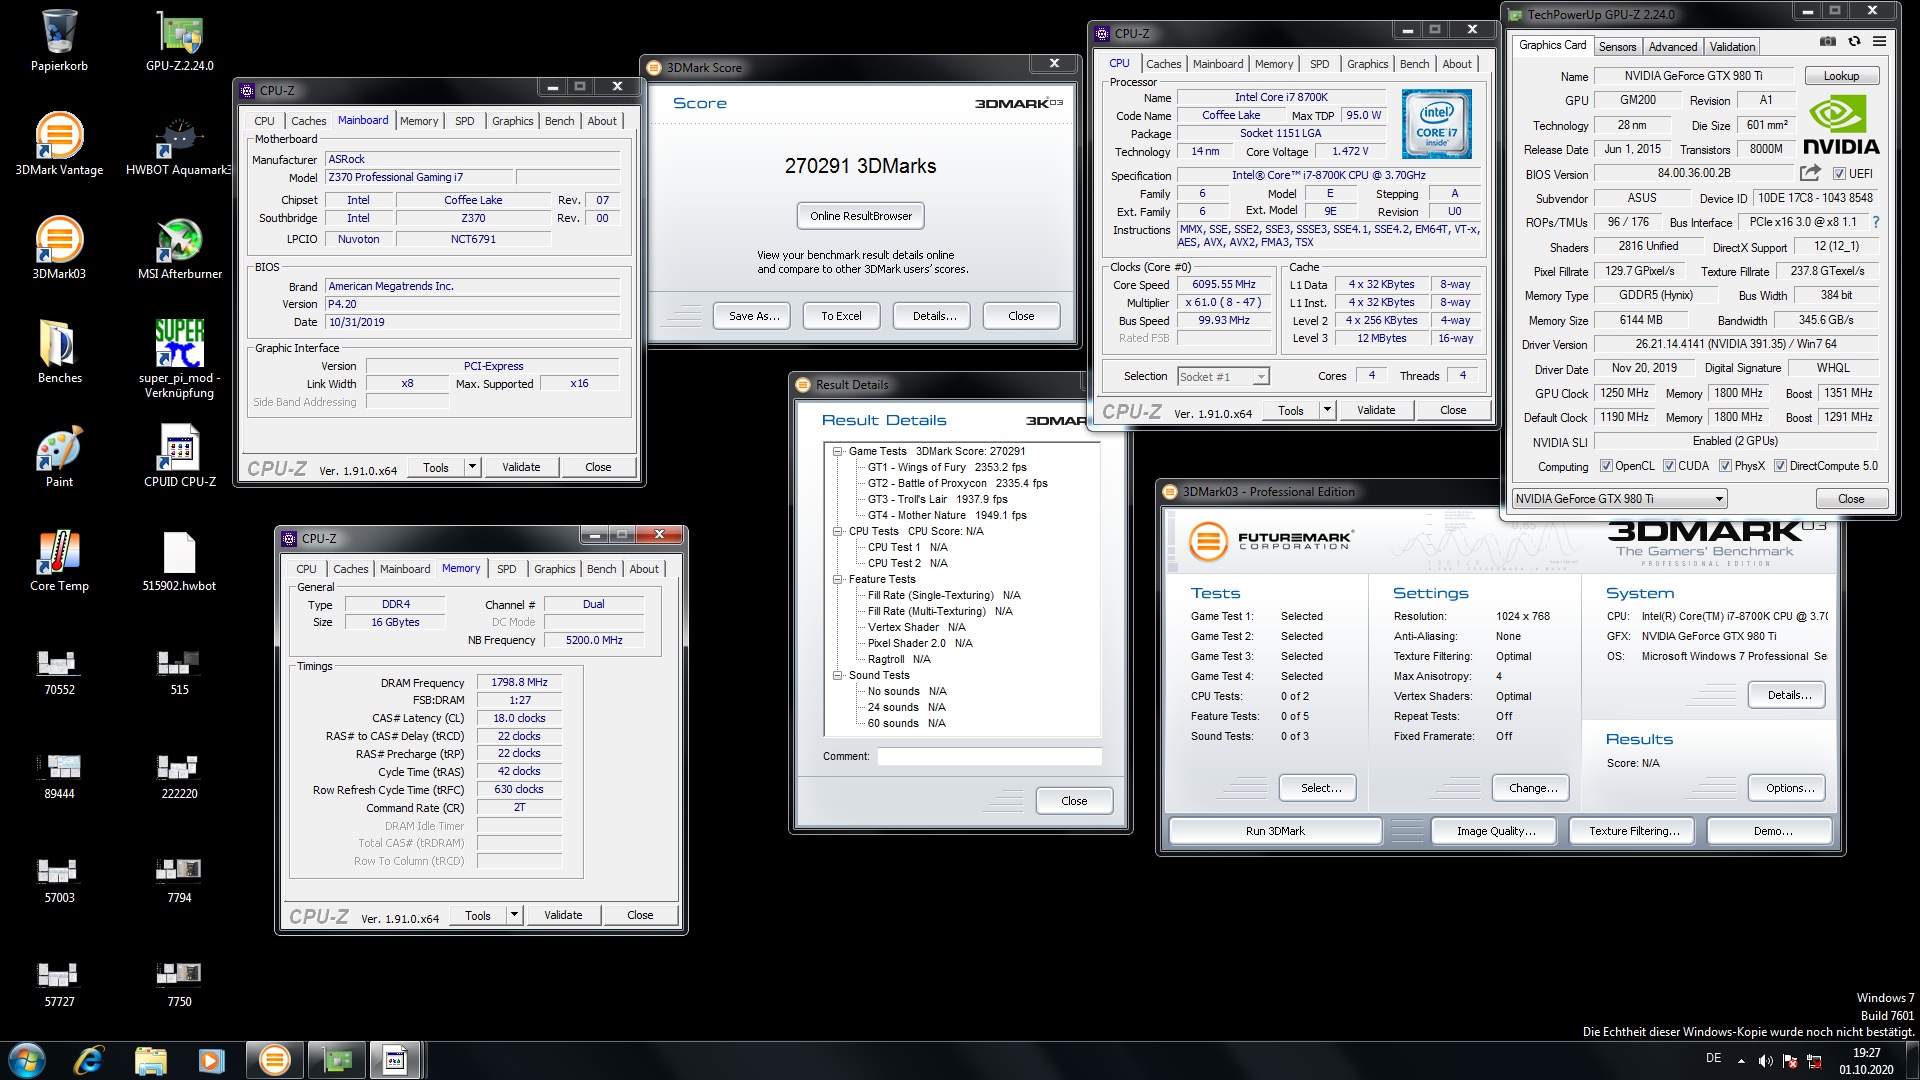Screen dimensions: 1920x1080
Task: Open the Validation tab in GPU-Z
Action: [x=1731, y=46]
